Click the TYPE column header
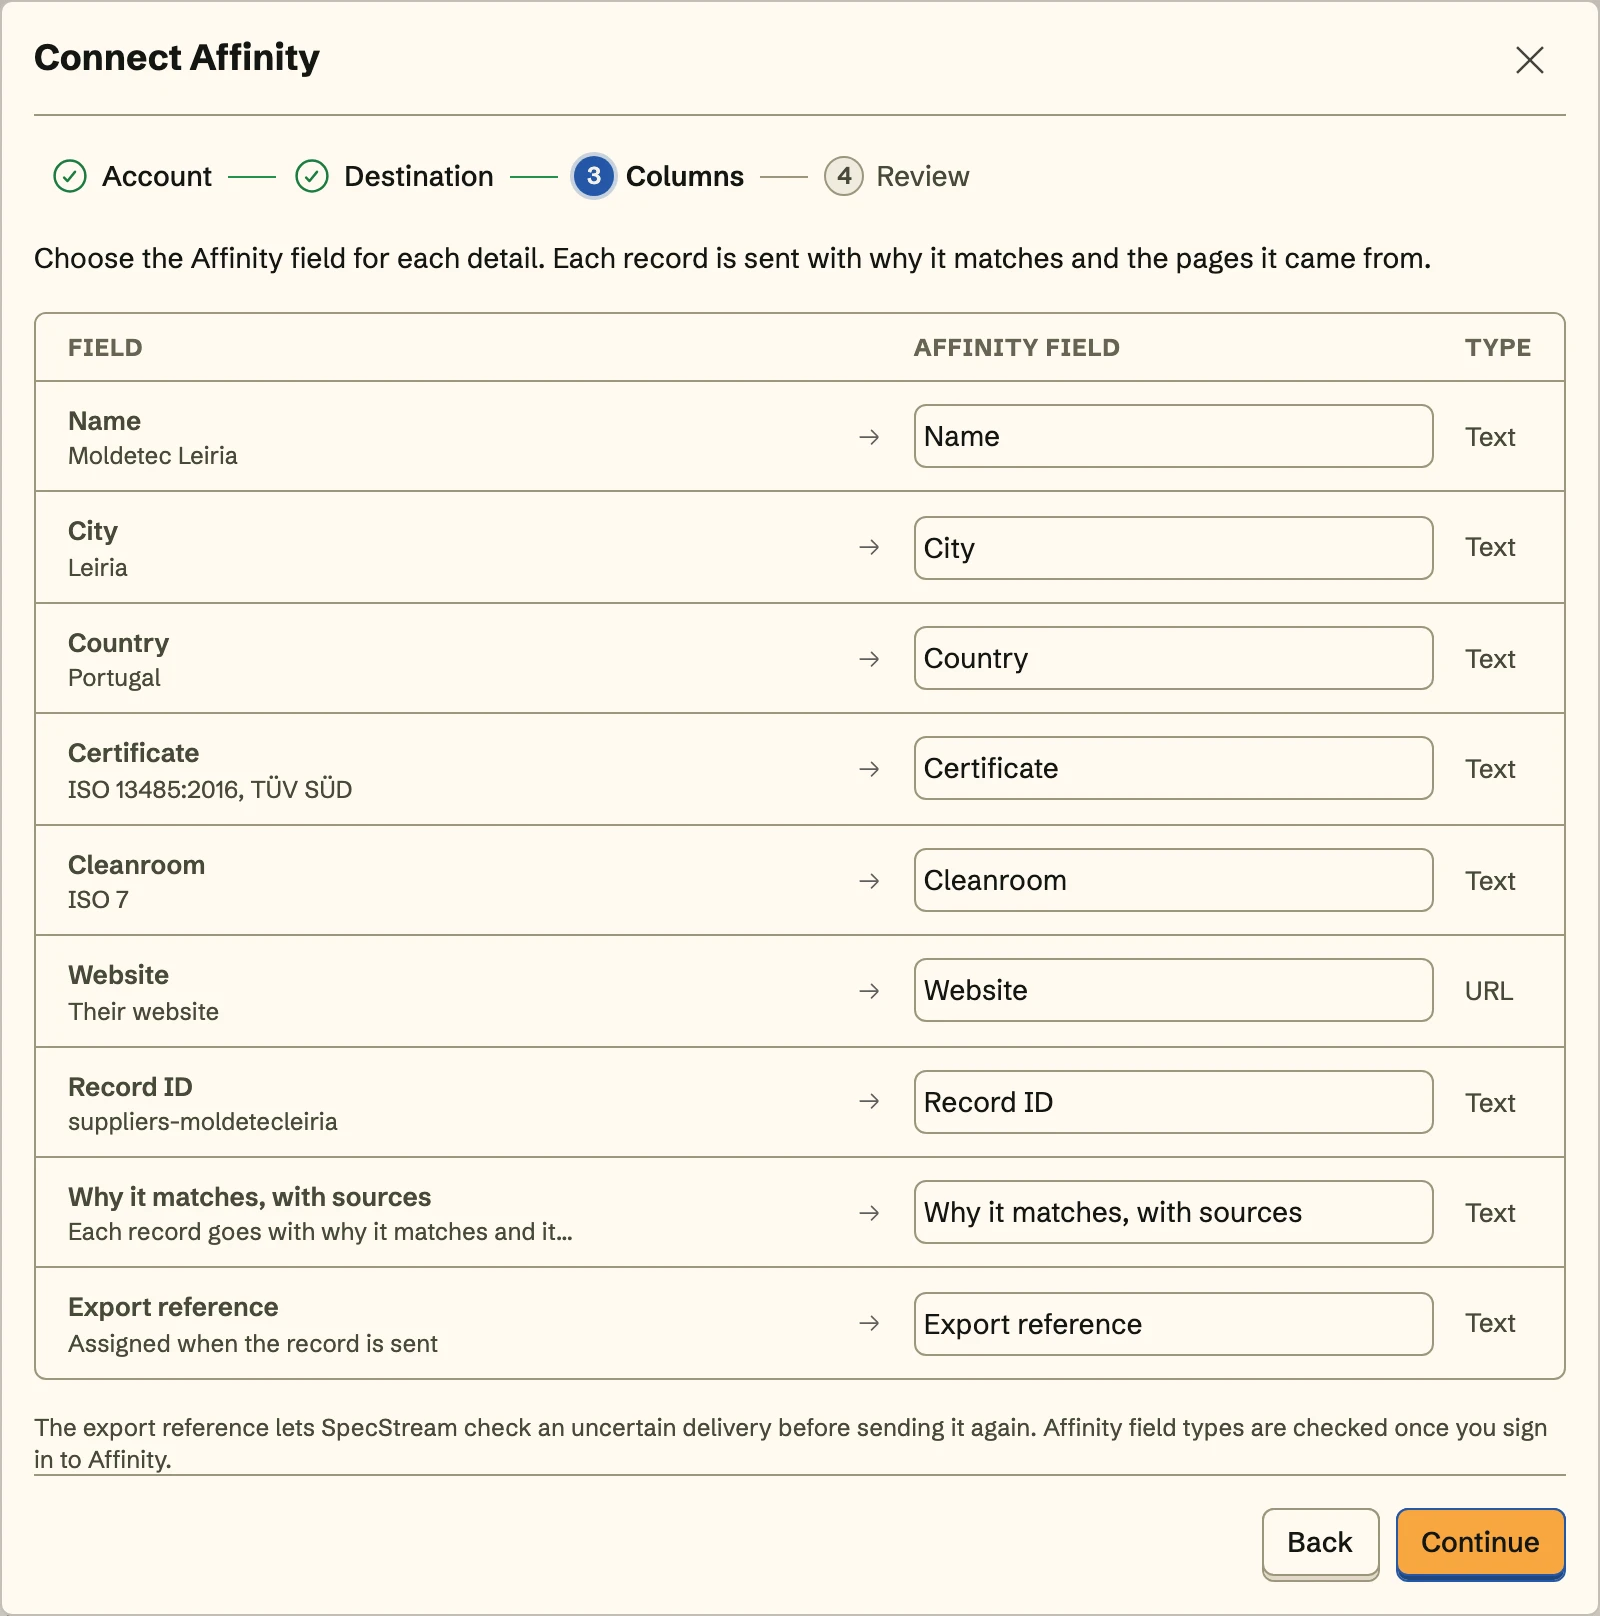Viewport: 1600px width, 1616px height. pos(1498,347)
